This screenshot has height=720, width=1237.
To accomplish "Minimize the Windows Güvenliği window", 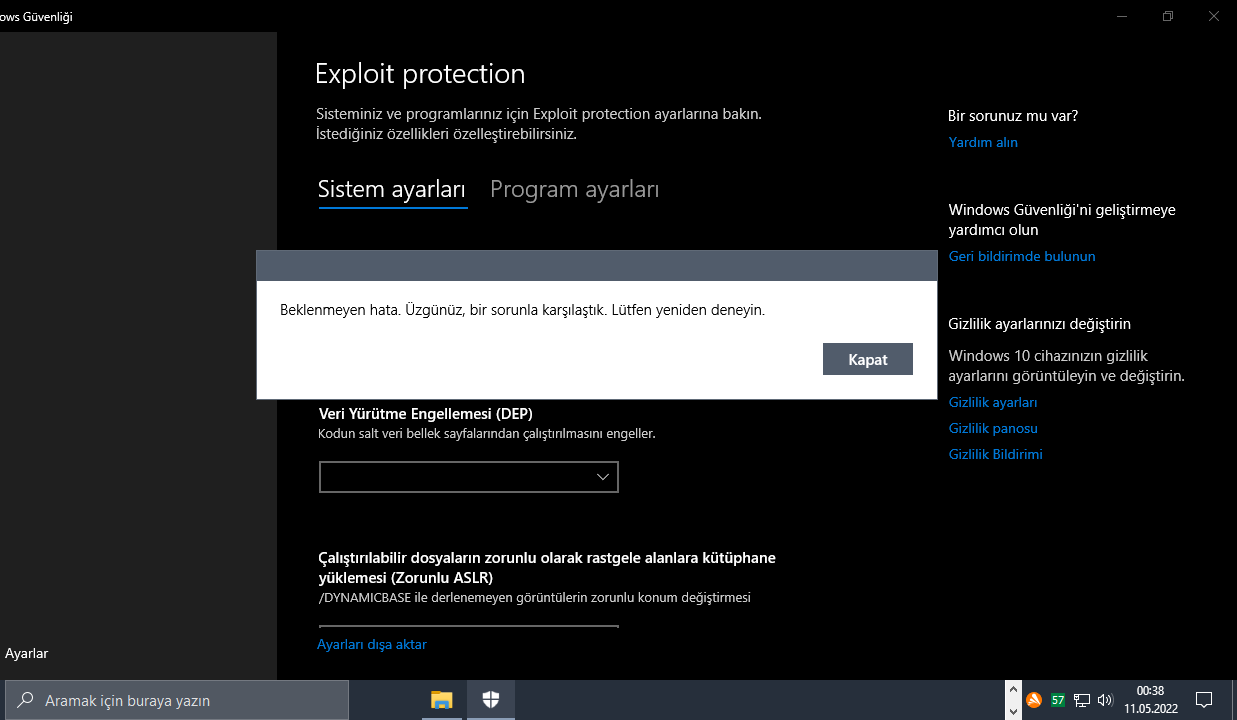I will [x=1121, y=16].
